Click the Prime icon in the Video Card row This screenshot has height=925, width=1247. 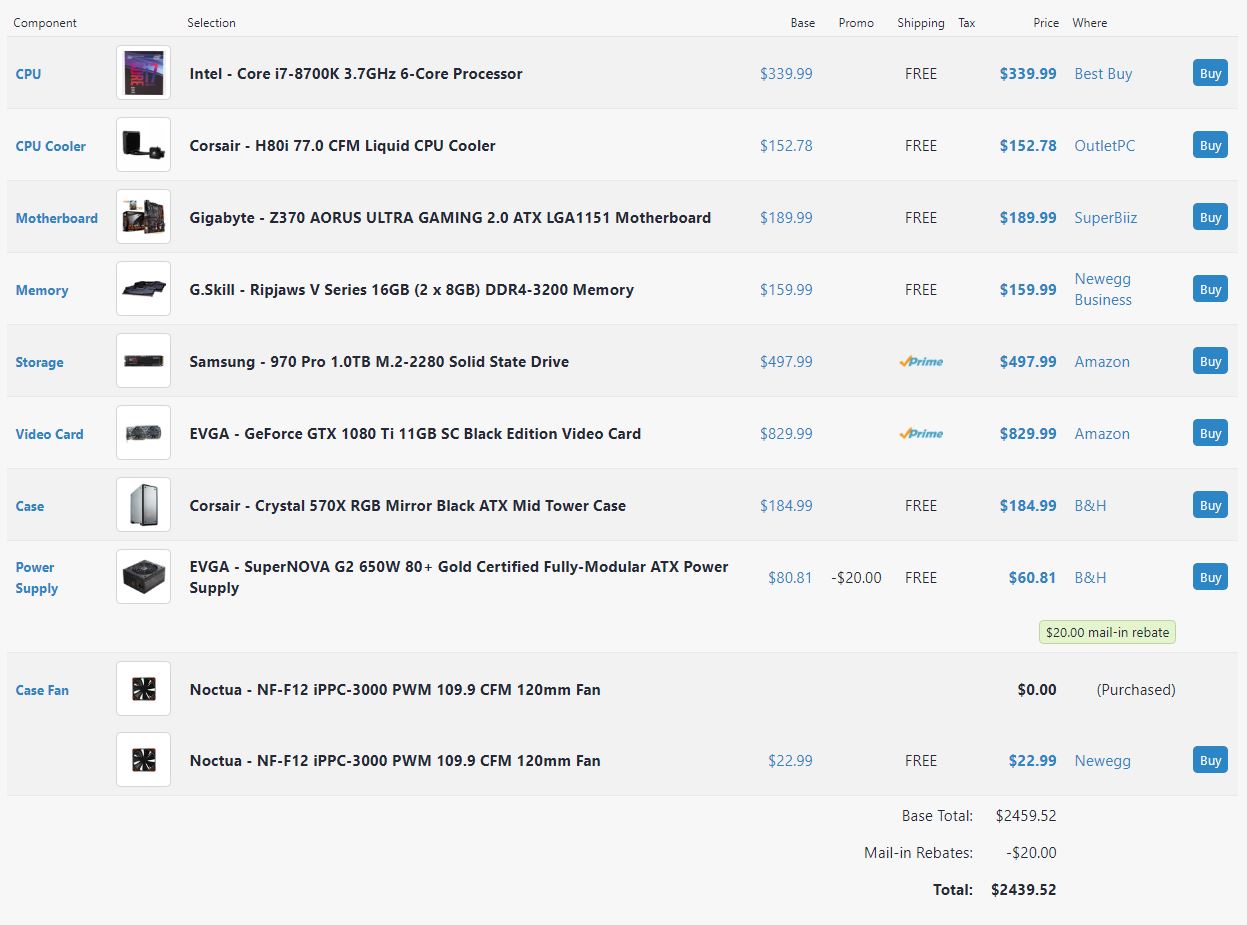pos(921,434)
